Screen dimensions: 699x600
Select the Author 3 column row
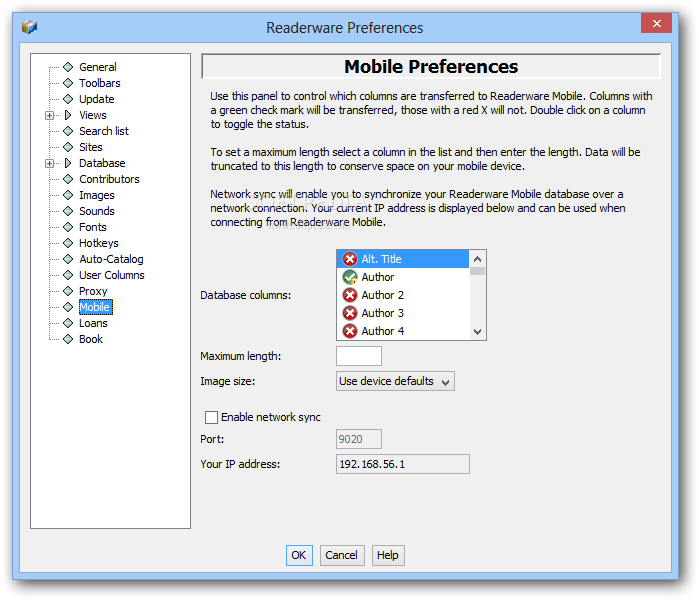pyautogui.click(x=403, y=313)
